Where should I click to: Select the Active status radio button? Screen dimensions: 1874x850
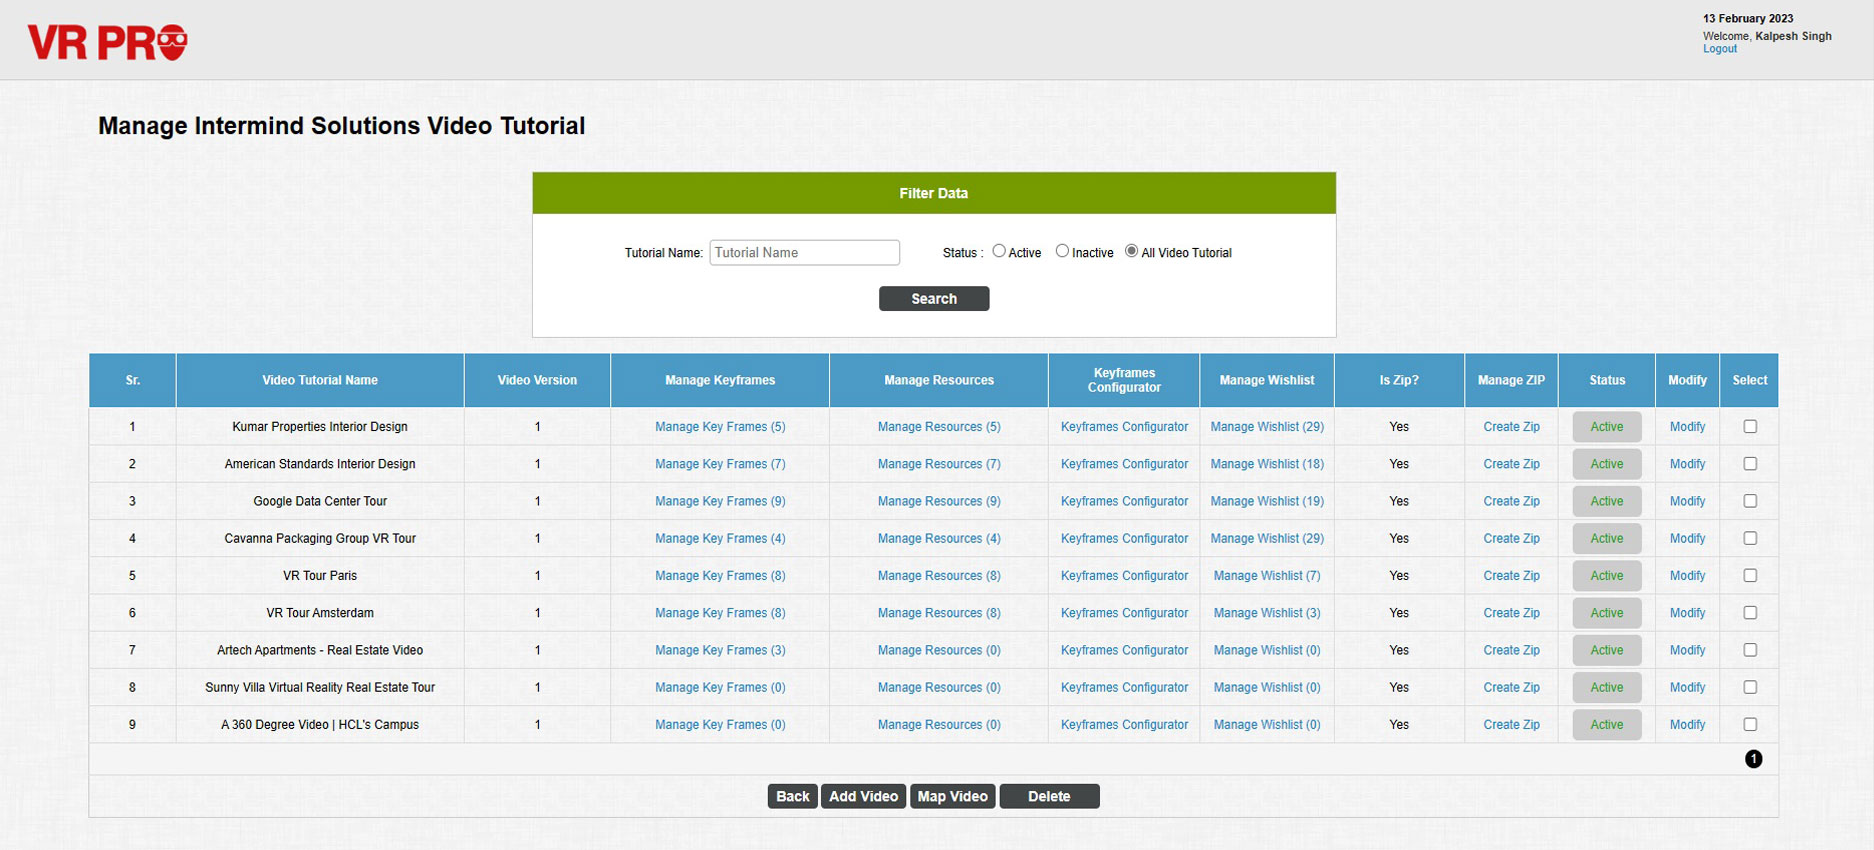999,251
